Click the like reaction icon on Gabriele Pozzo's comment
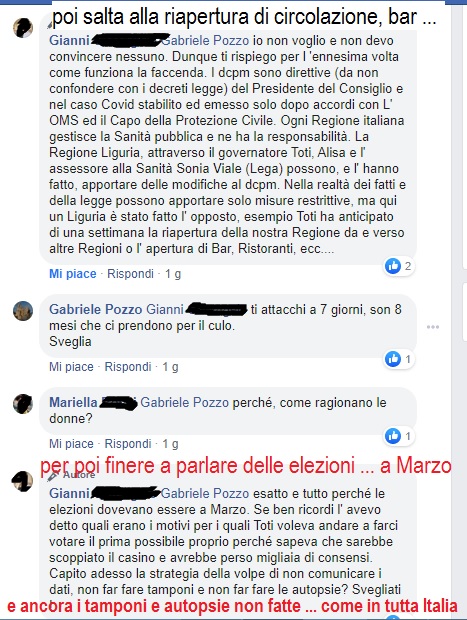Screen dimensions: 467x620 (393, 359)
